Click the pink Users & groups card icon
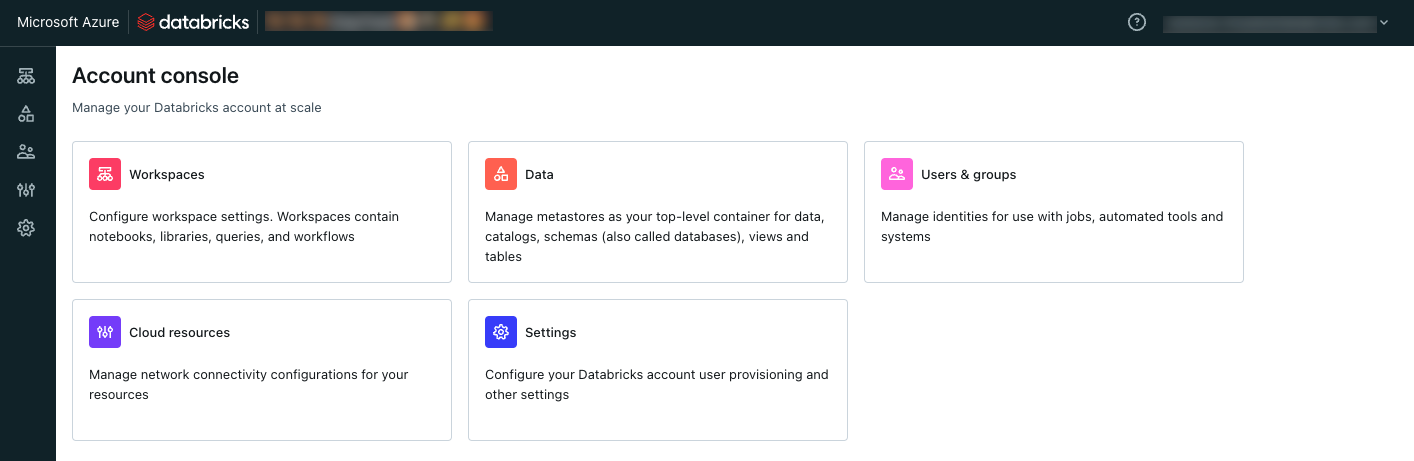The width and height of the screenshot is (1414, 461). coord(897,174)
